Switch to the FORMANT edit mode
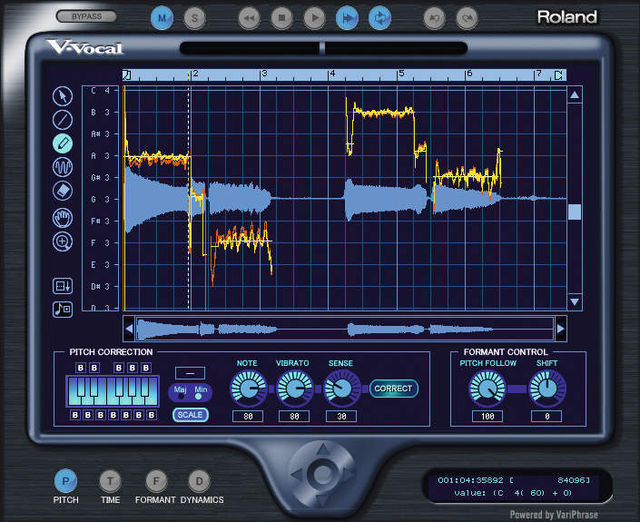This screenshot has width=640, height=522. 156,481
